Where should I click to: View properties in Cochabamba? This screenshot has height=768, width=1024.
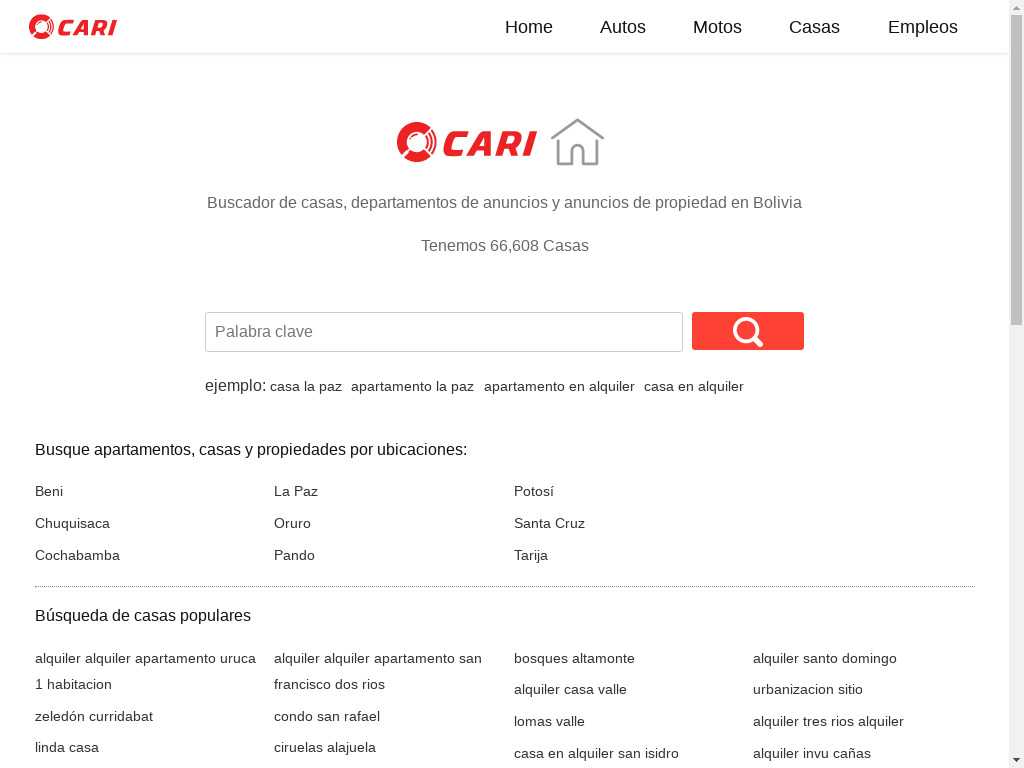click(x=77, y=555)
